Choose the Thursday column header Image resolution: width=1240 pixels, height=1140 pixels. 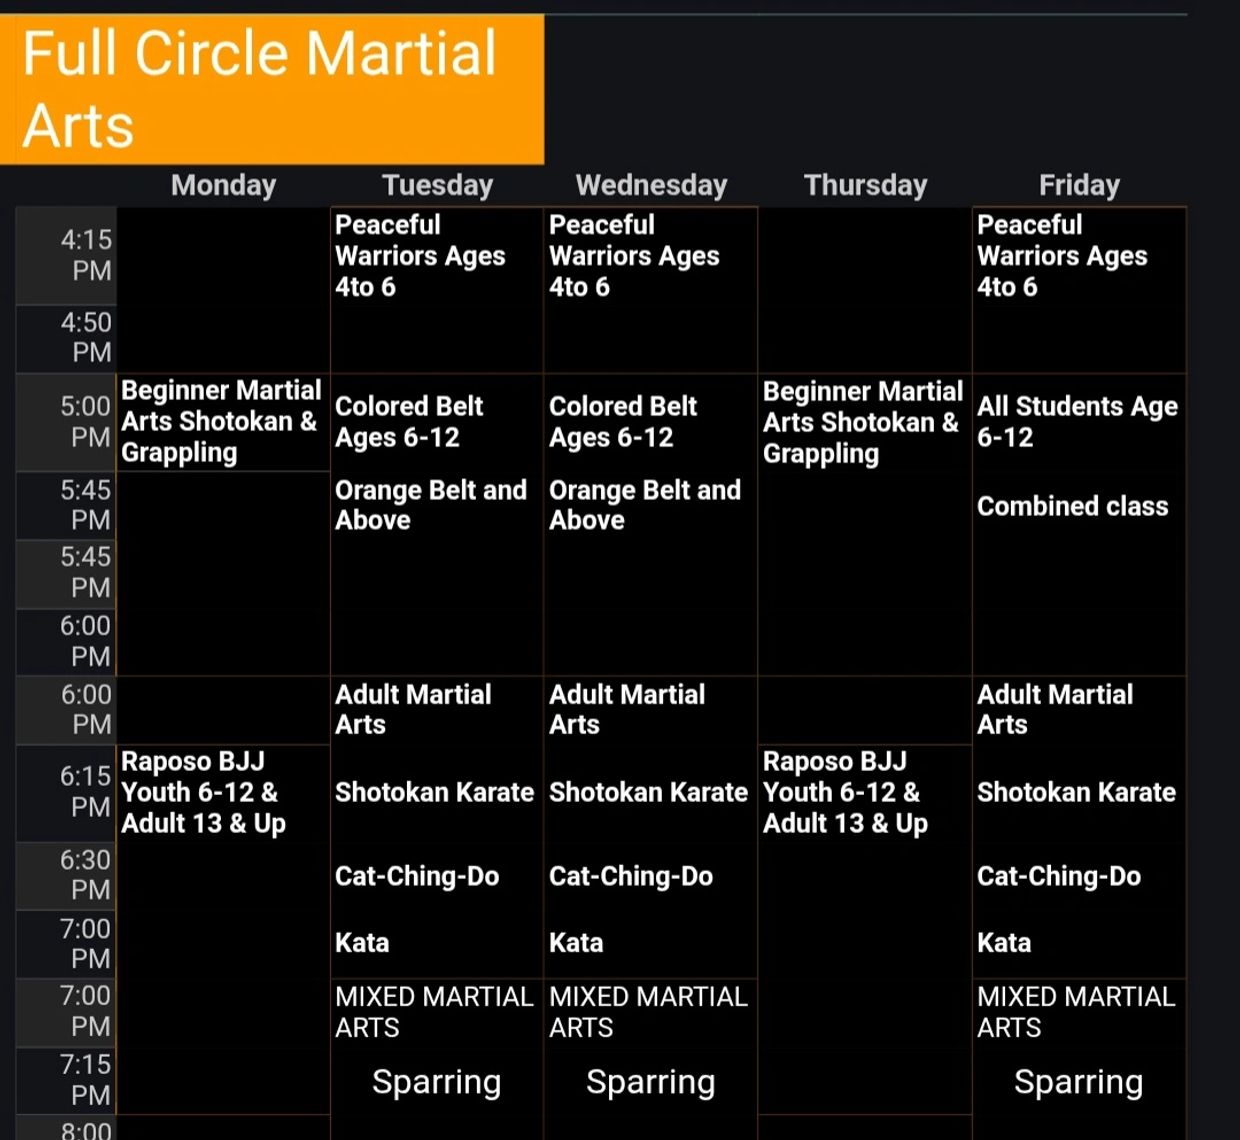click(865, 186)
